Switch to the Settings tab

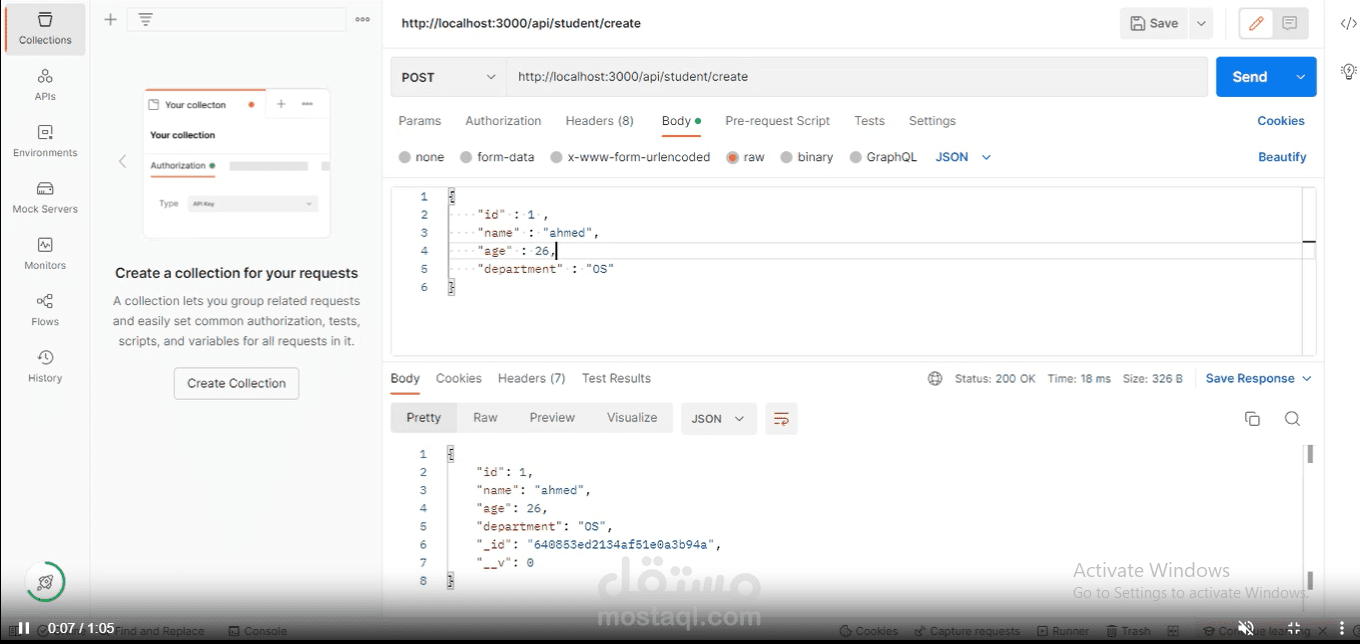[x=932, y=121]
